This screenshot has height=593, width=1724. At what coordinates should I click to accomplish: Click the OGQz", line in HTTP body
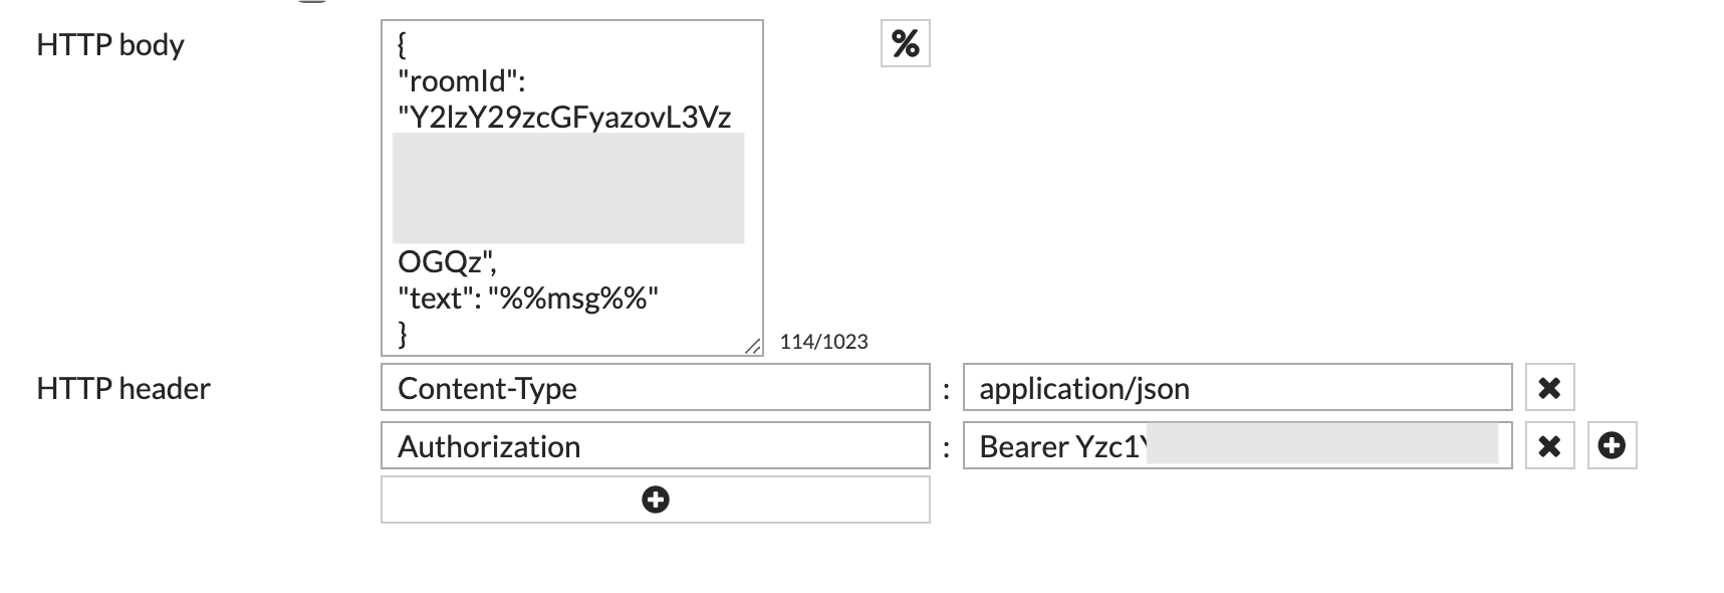[x=447, y=262]
